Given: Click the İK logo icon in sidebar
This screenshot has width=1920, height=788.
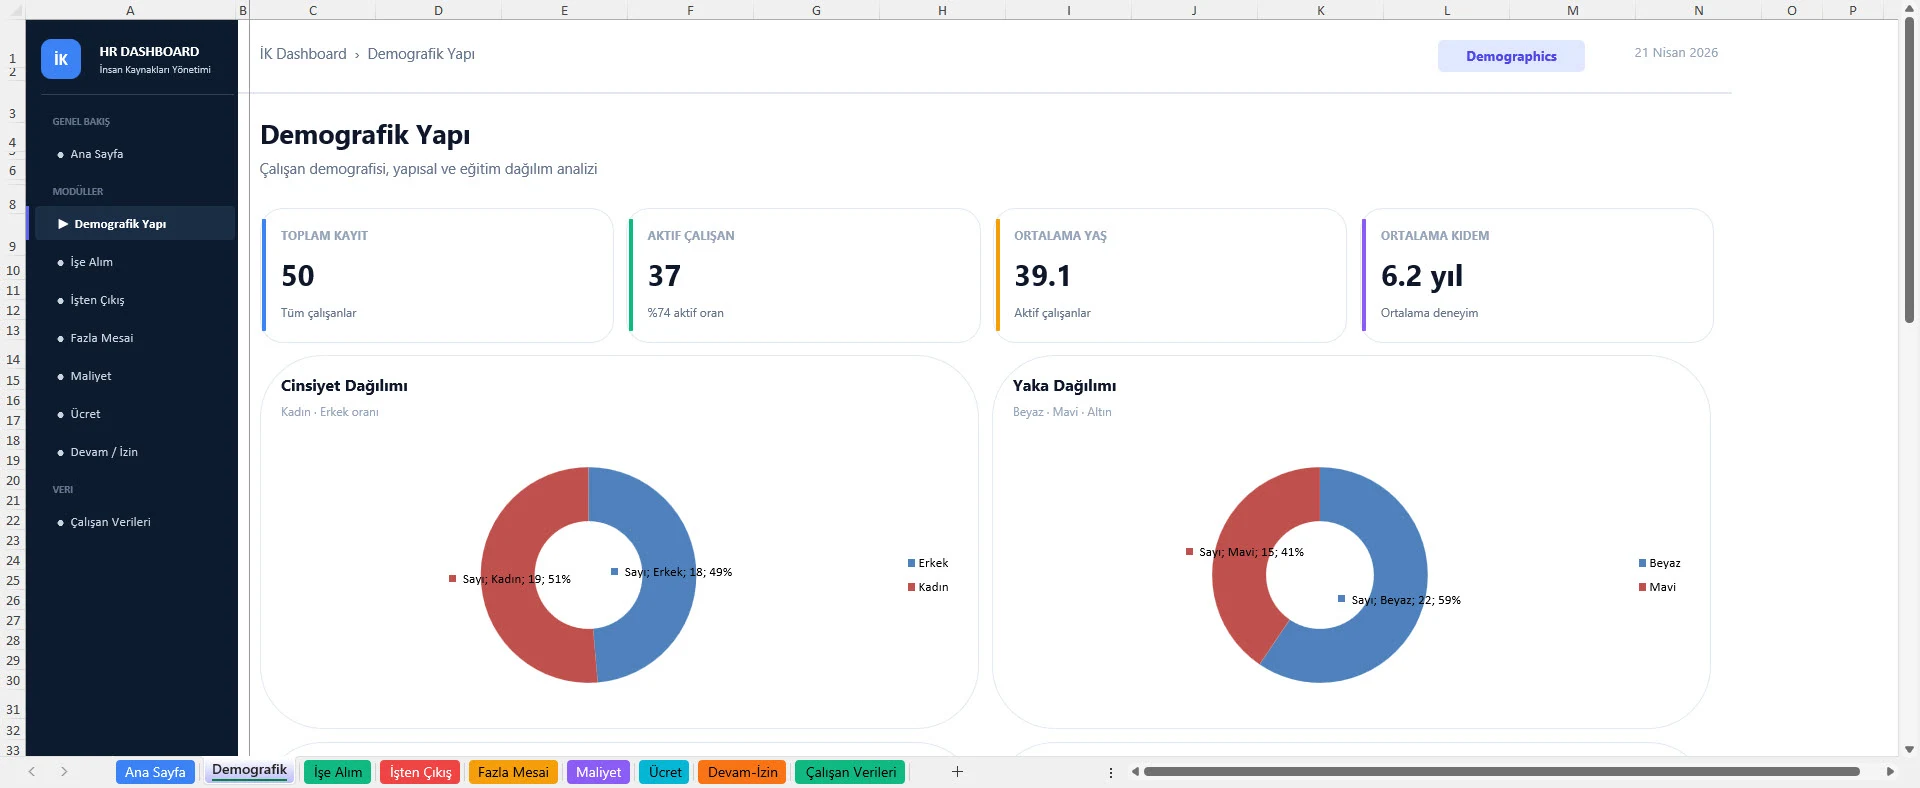Looking at the screenshot, I should coord(60,59).
